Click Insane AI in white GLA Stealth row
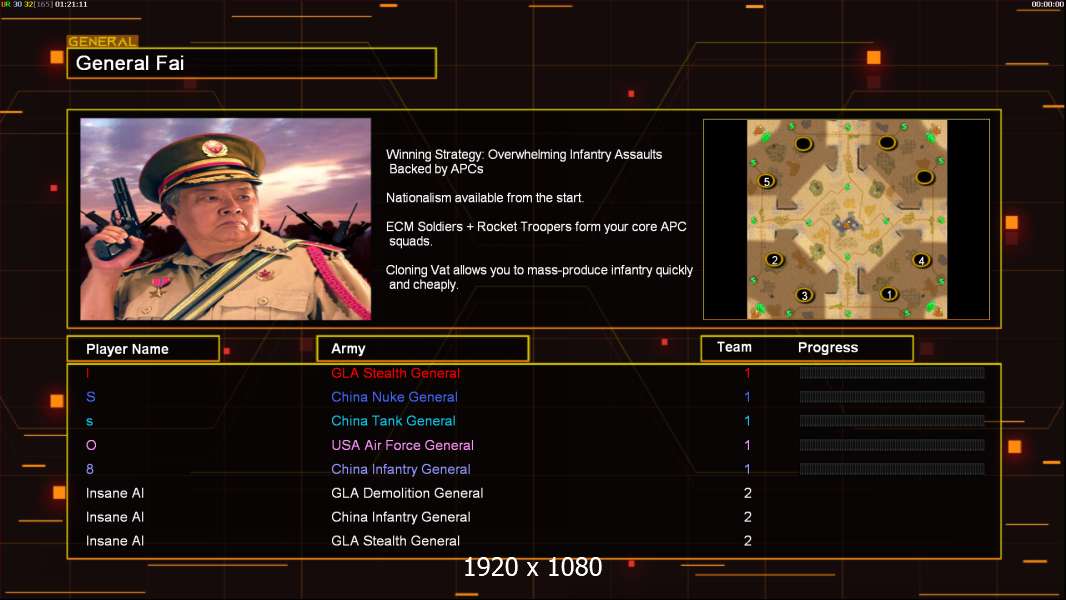1066x600 pixels. pyautogui.click(x=114, y=541)
